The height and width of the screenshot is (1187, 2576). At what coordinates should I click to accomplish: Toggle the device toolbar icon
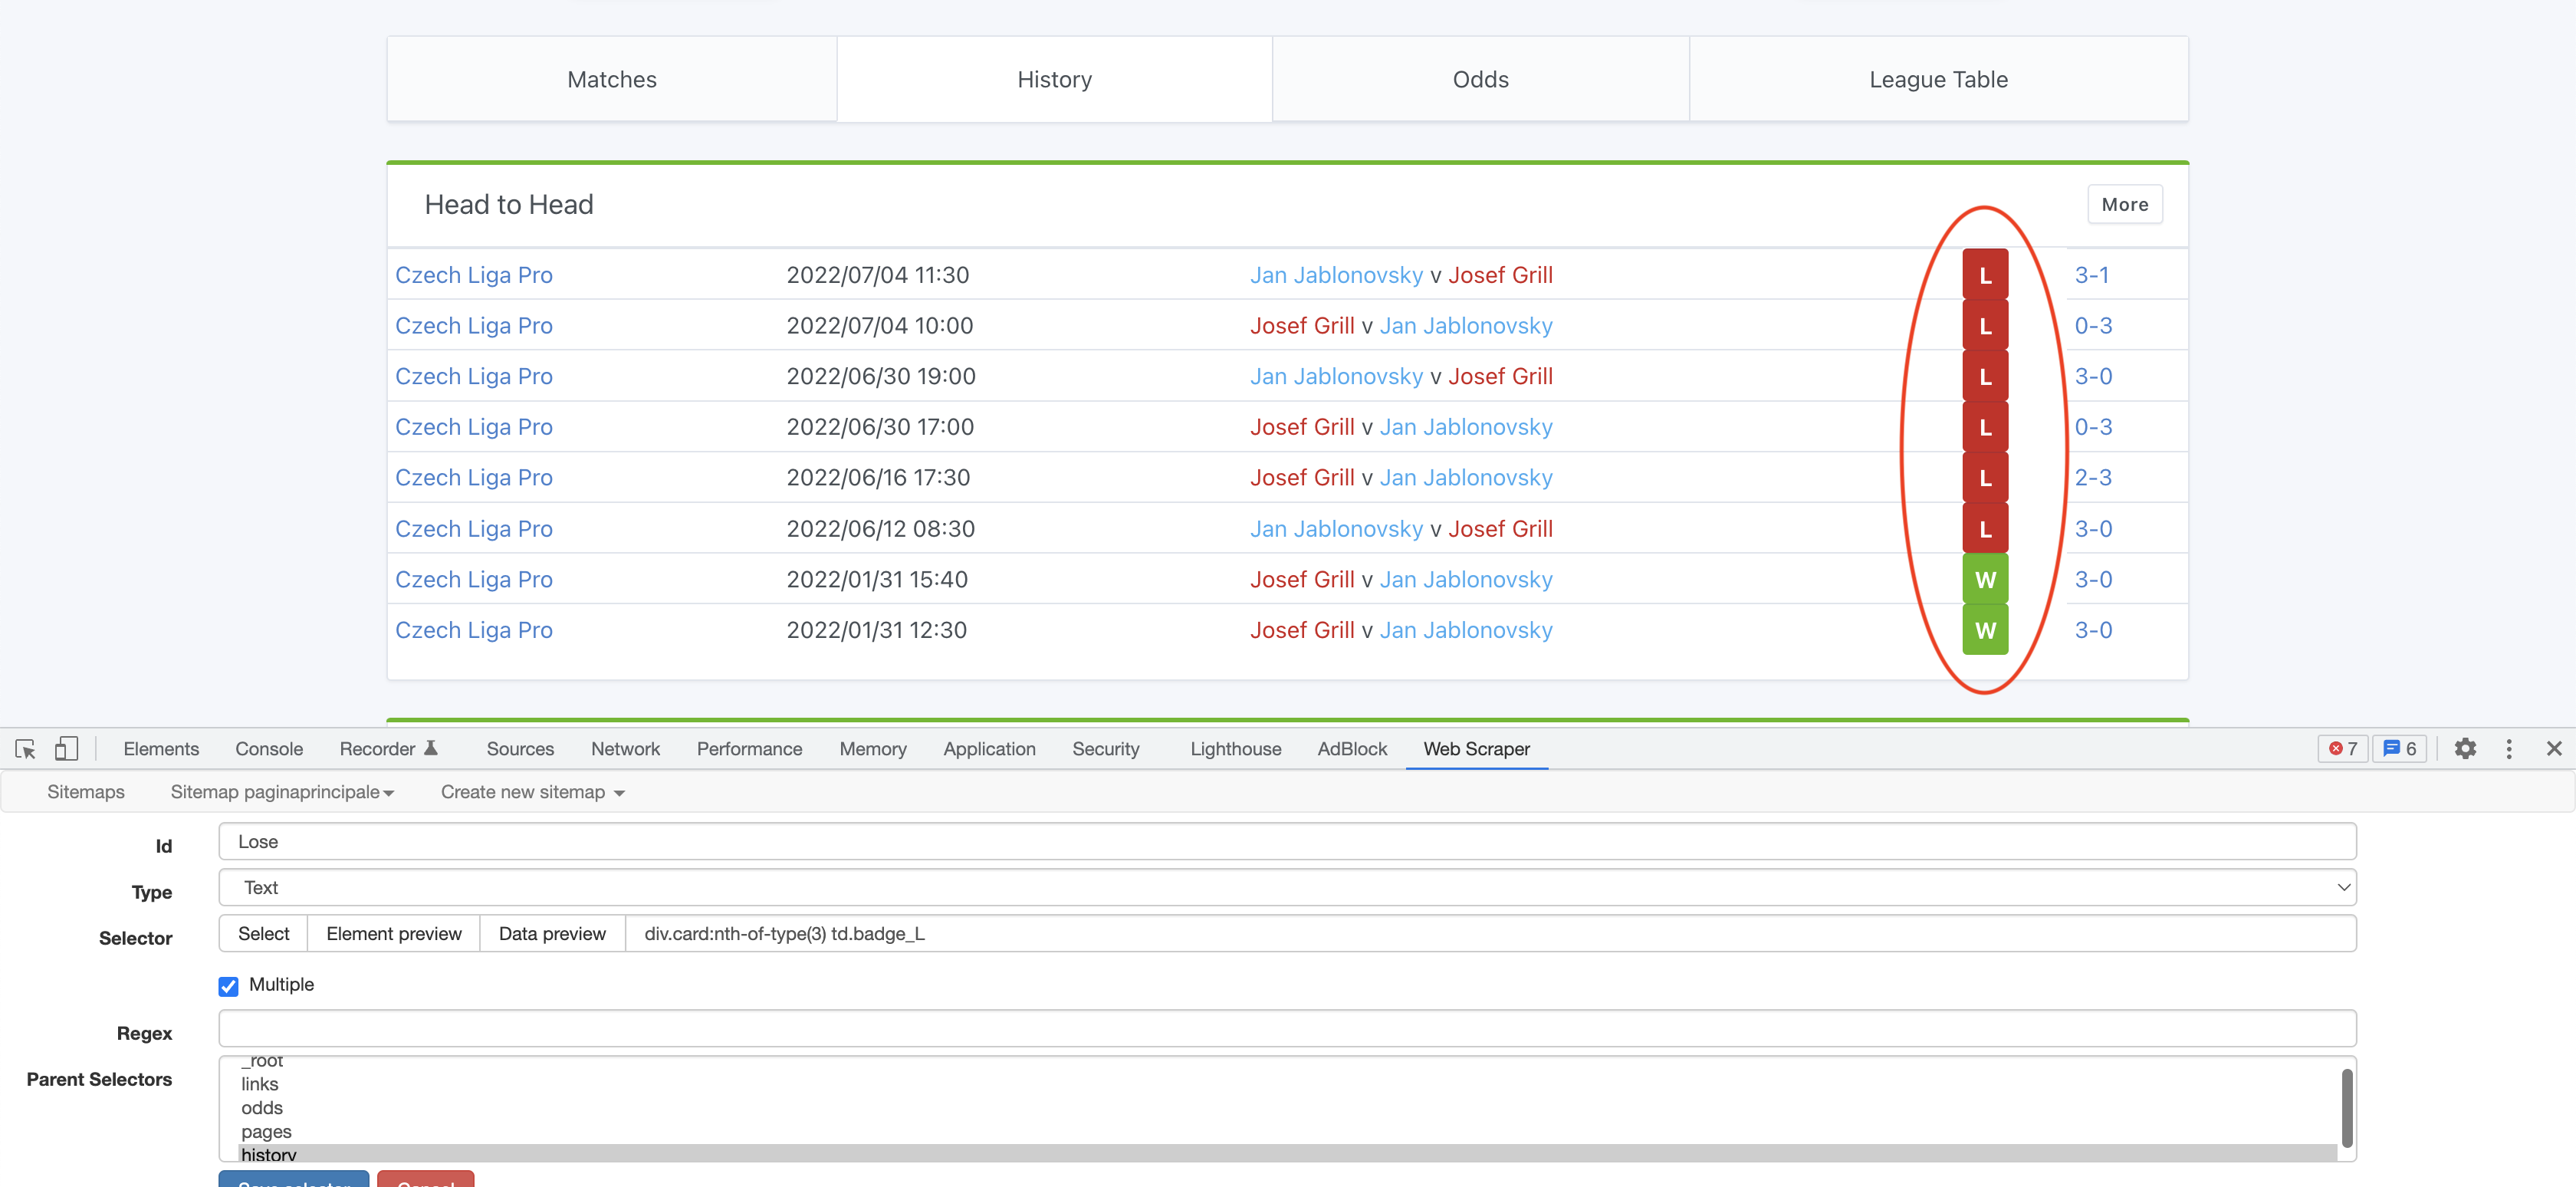coord(66,749)
